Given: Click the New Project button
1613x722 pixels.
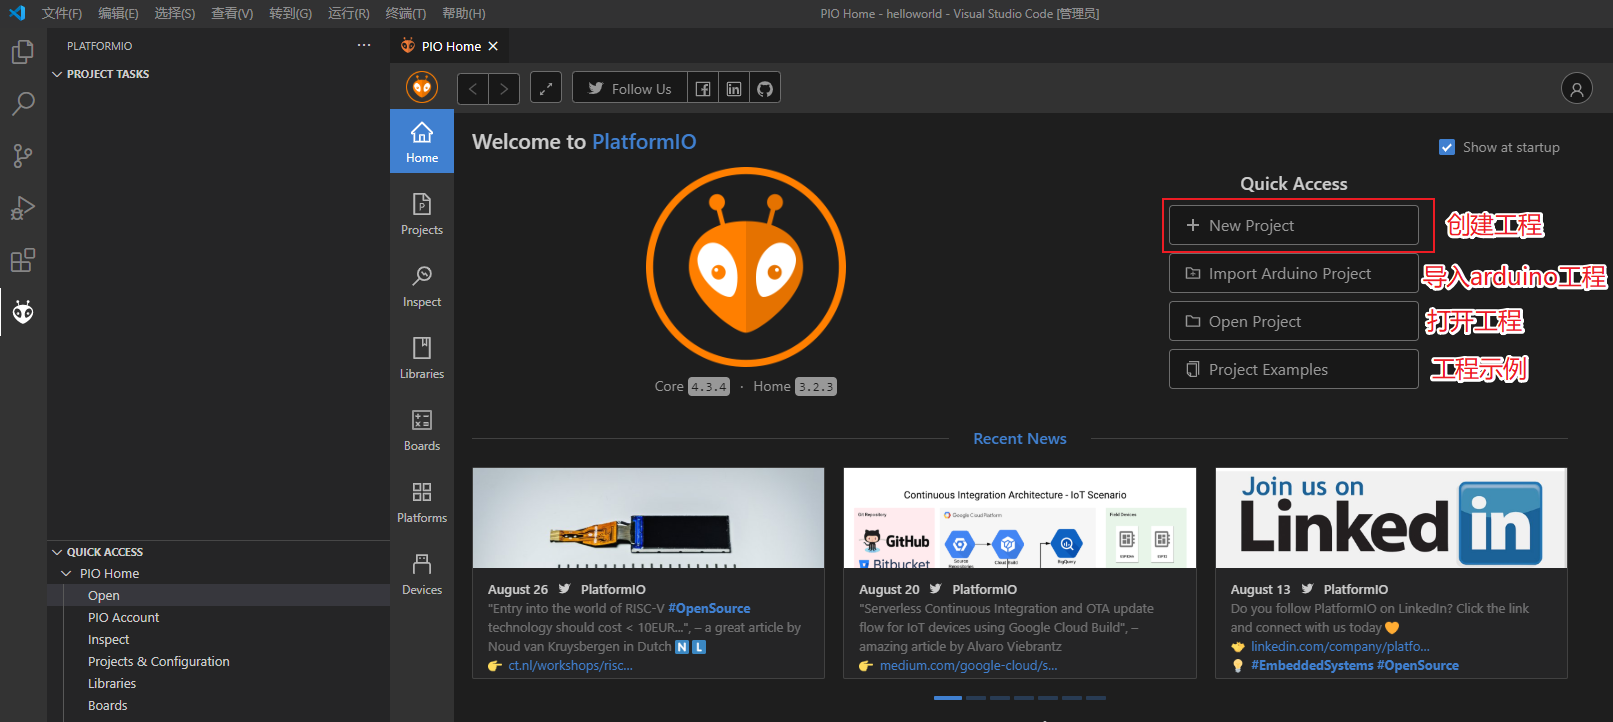Looking at the screenshot, I should (x=1293, y=226).
